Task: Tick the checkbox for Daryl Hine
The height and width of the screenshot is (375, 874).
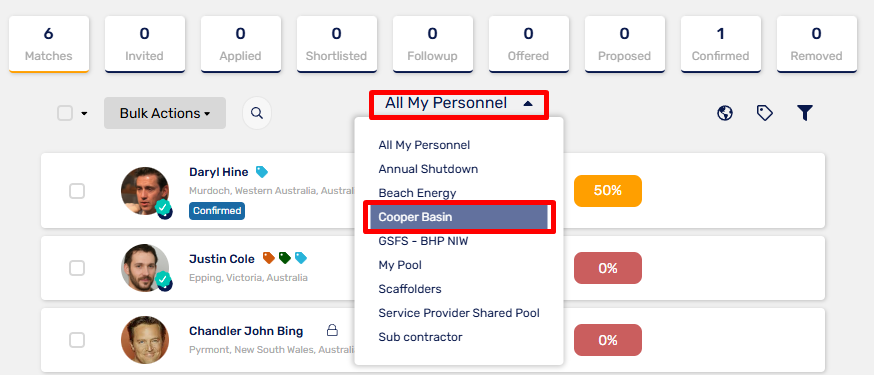Action: pos(77,191)
